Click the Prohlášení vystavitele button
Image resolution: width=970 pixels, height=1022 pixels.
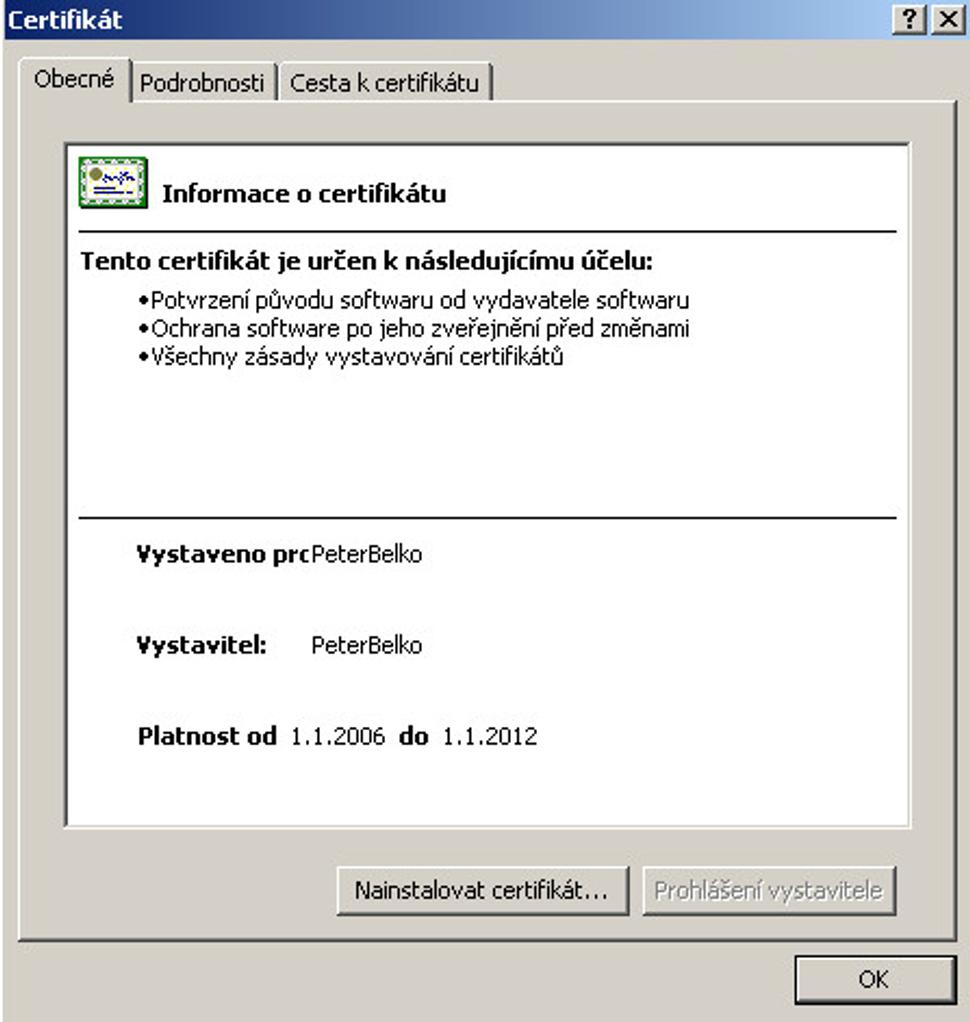(769, 890)
